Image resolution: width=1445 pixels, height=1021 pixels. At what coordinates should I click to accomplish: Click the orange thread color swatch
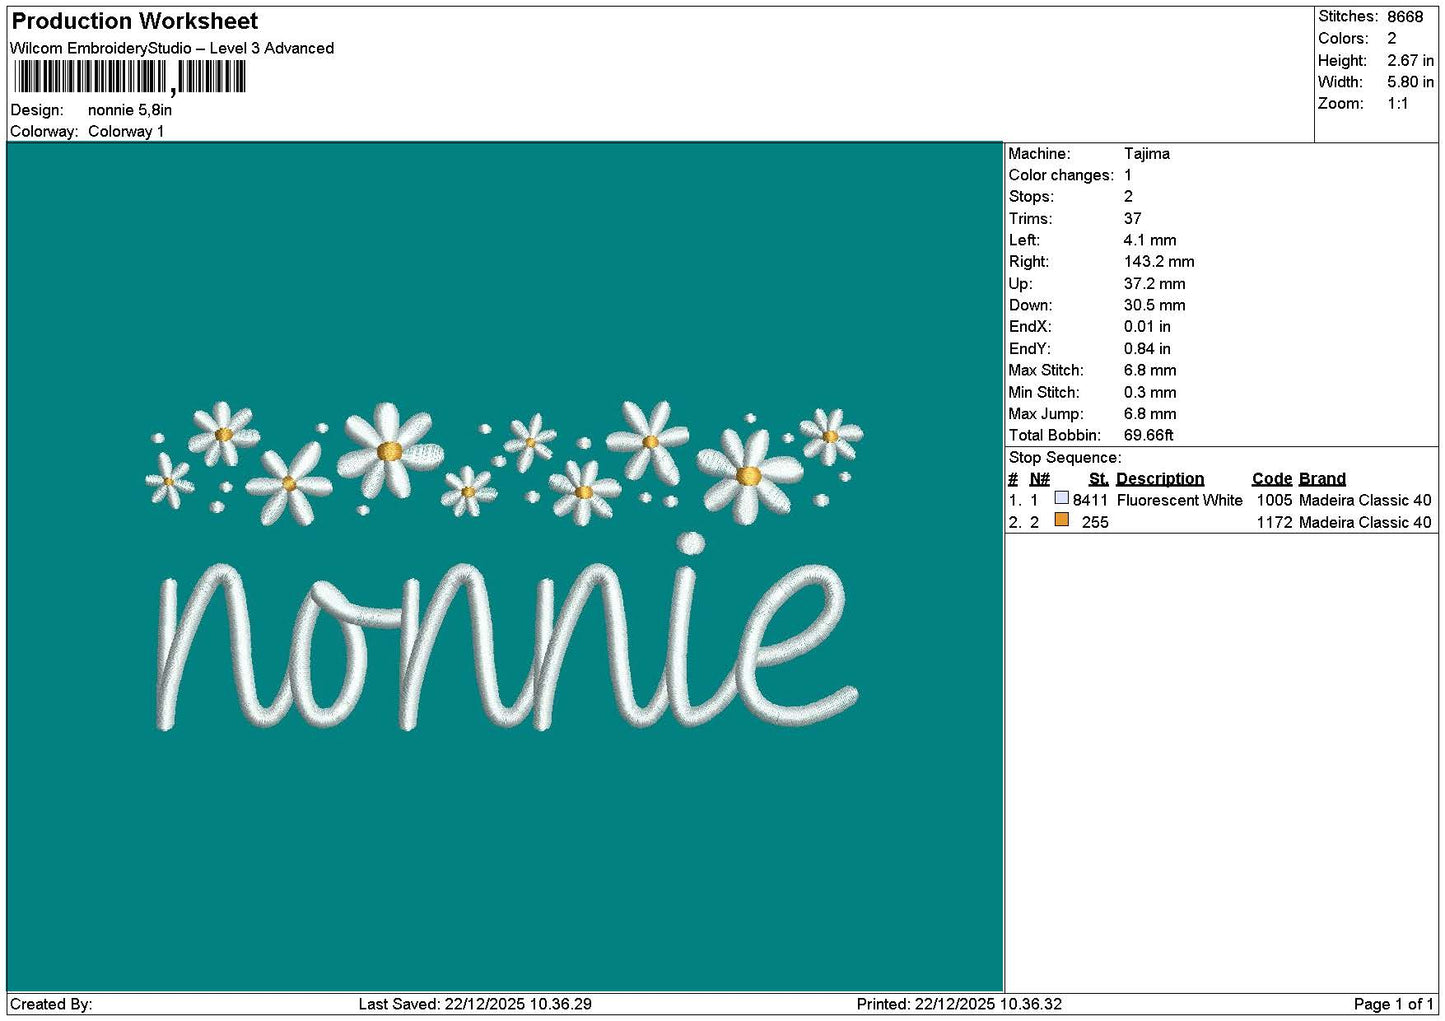pos(1061,520)
